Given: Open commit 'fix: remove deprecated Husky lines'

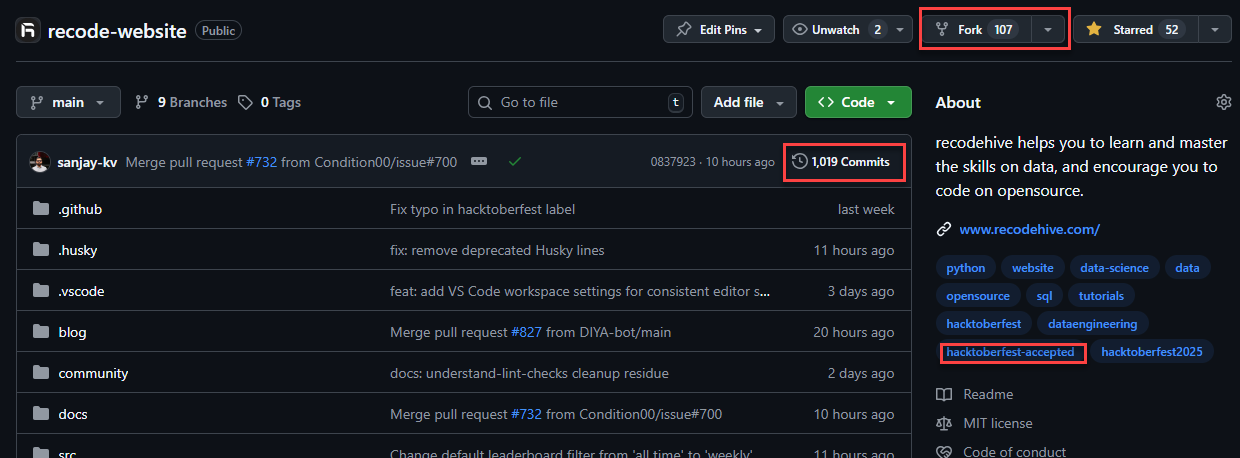Looking at the screenshot, I should [x=497, y=250].
